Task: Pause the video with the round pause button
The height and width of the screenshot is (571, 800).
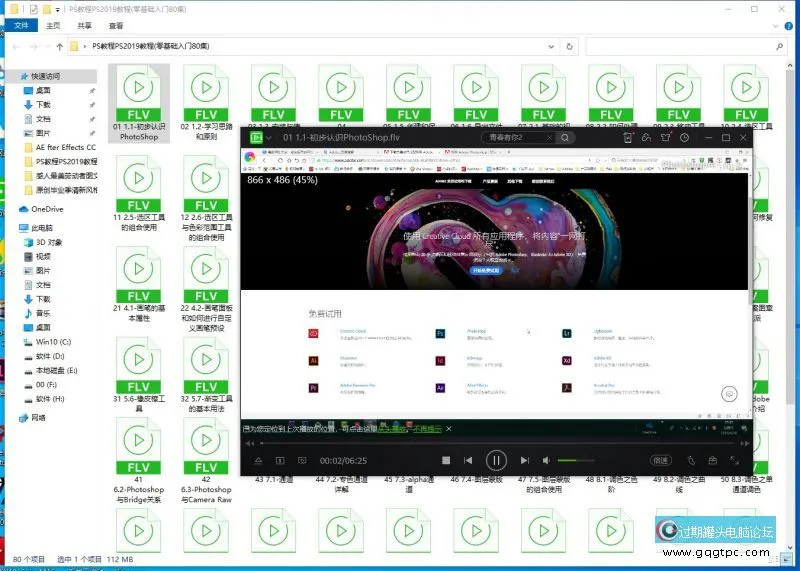Action: tap(496, 461)
